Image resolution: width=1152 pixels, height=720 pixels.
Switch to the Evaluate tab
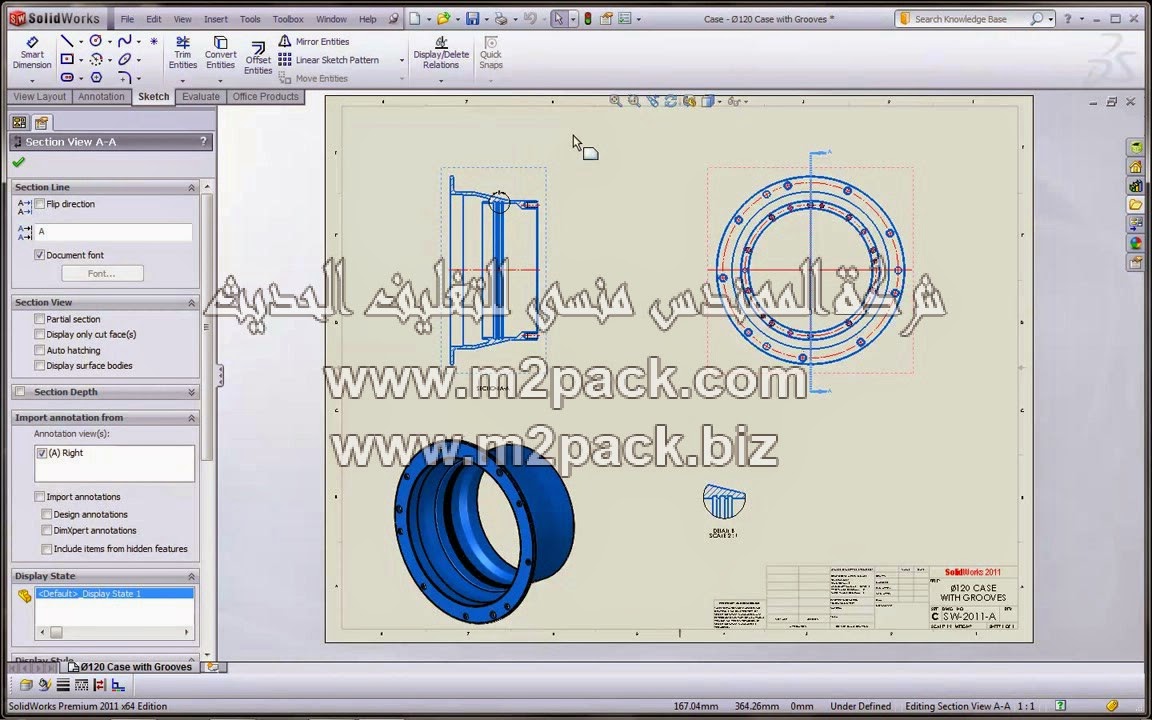coord(201,96)
